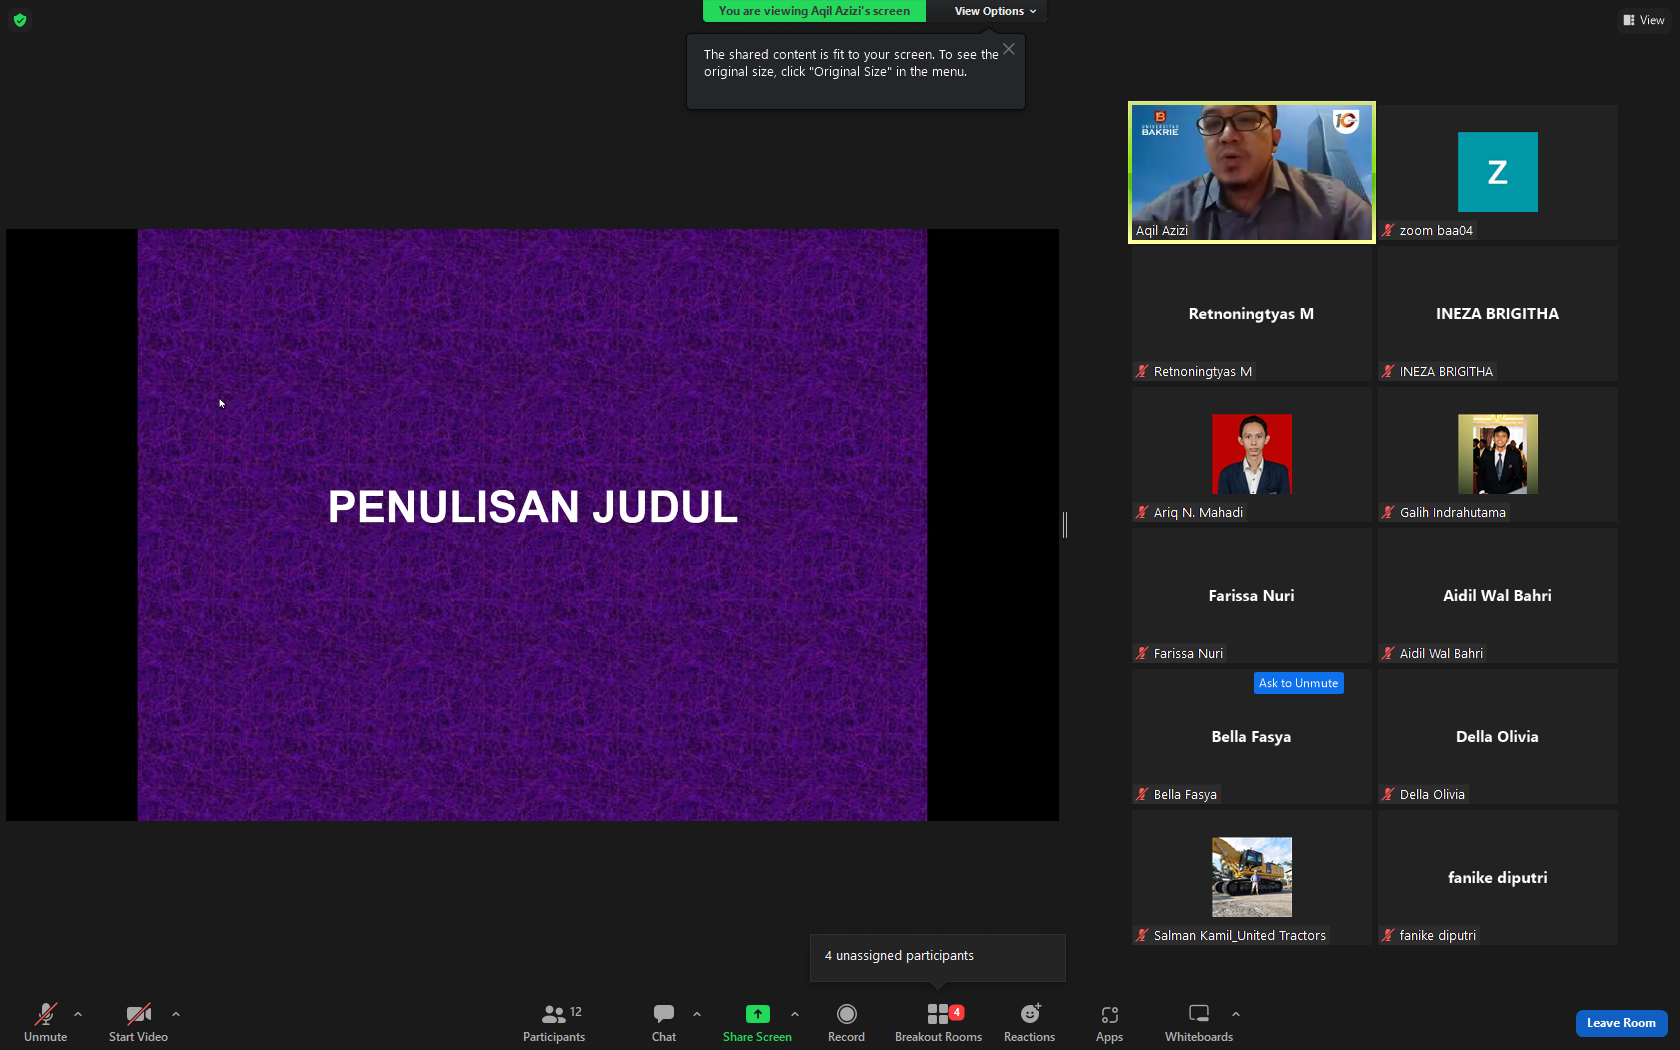This screenshot has width=1680, height=1050.
Task: Click the red 4 badge on Breakout Rooms
Action: click(x=957, y=1012)
